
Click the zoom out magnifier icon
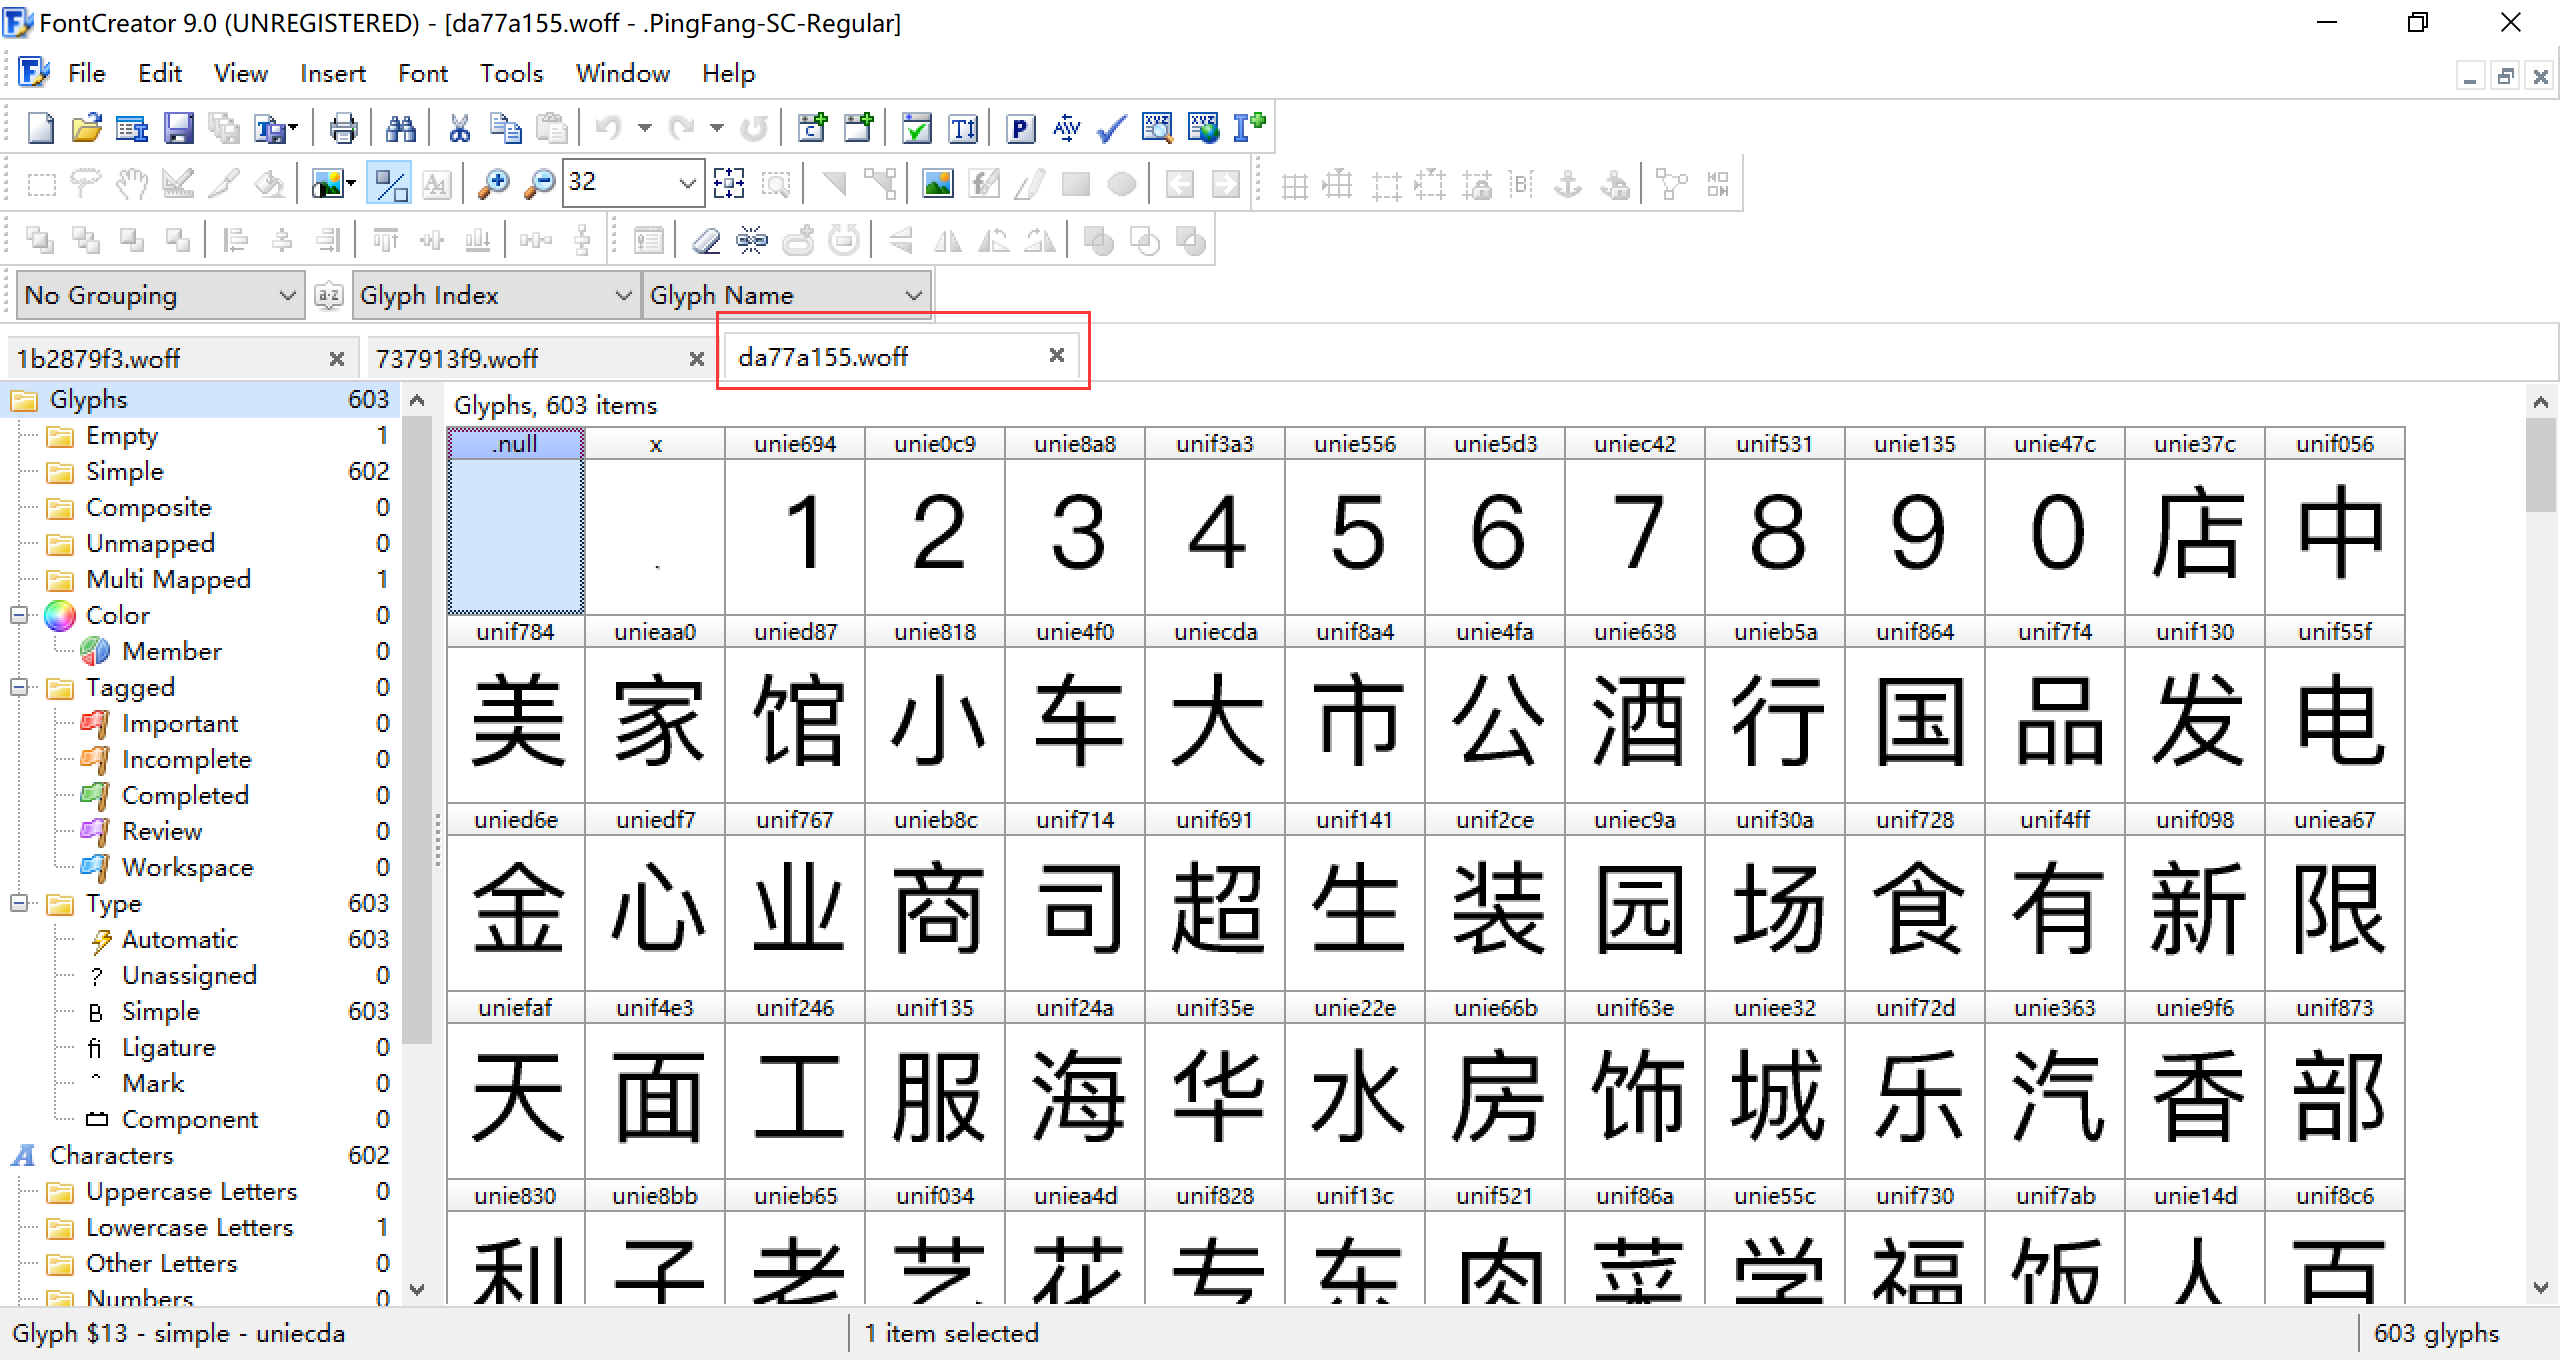pos(539,184)
